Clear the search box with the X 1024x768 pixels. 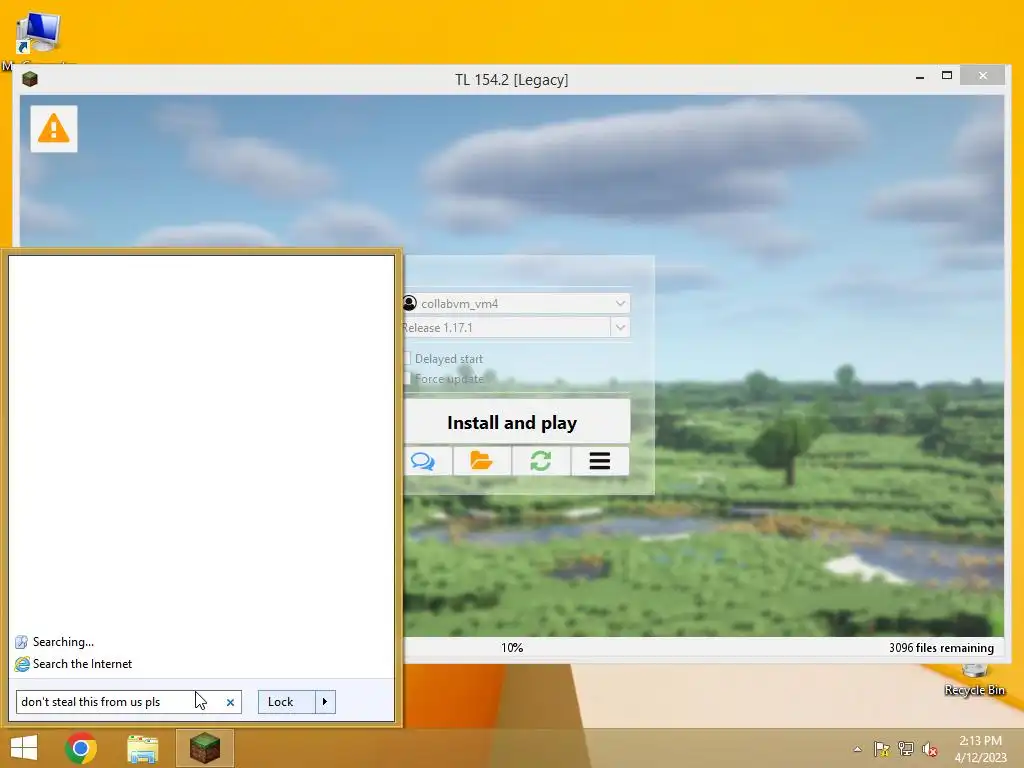tap(230, 702)
